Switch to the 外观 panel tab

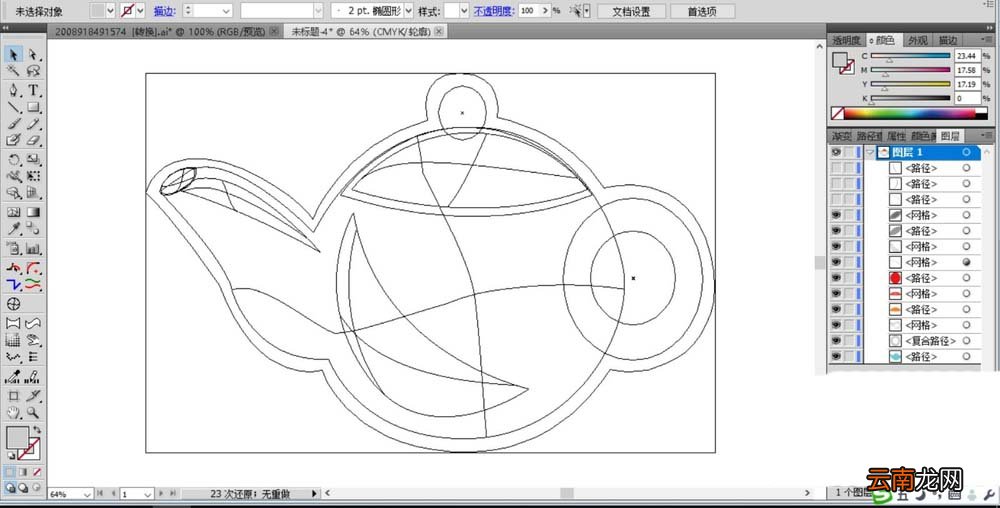(x=918, y=40)
